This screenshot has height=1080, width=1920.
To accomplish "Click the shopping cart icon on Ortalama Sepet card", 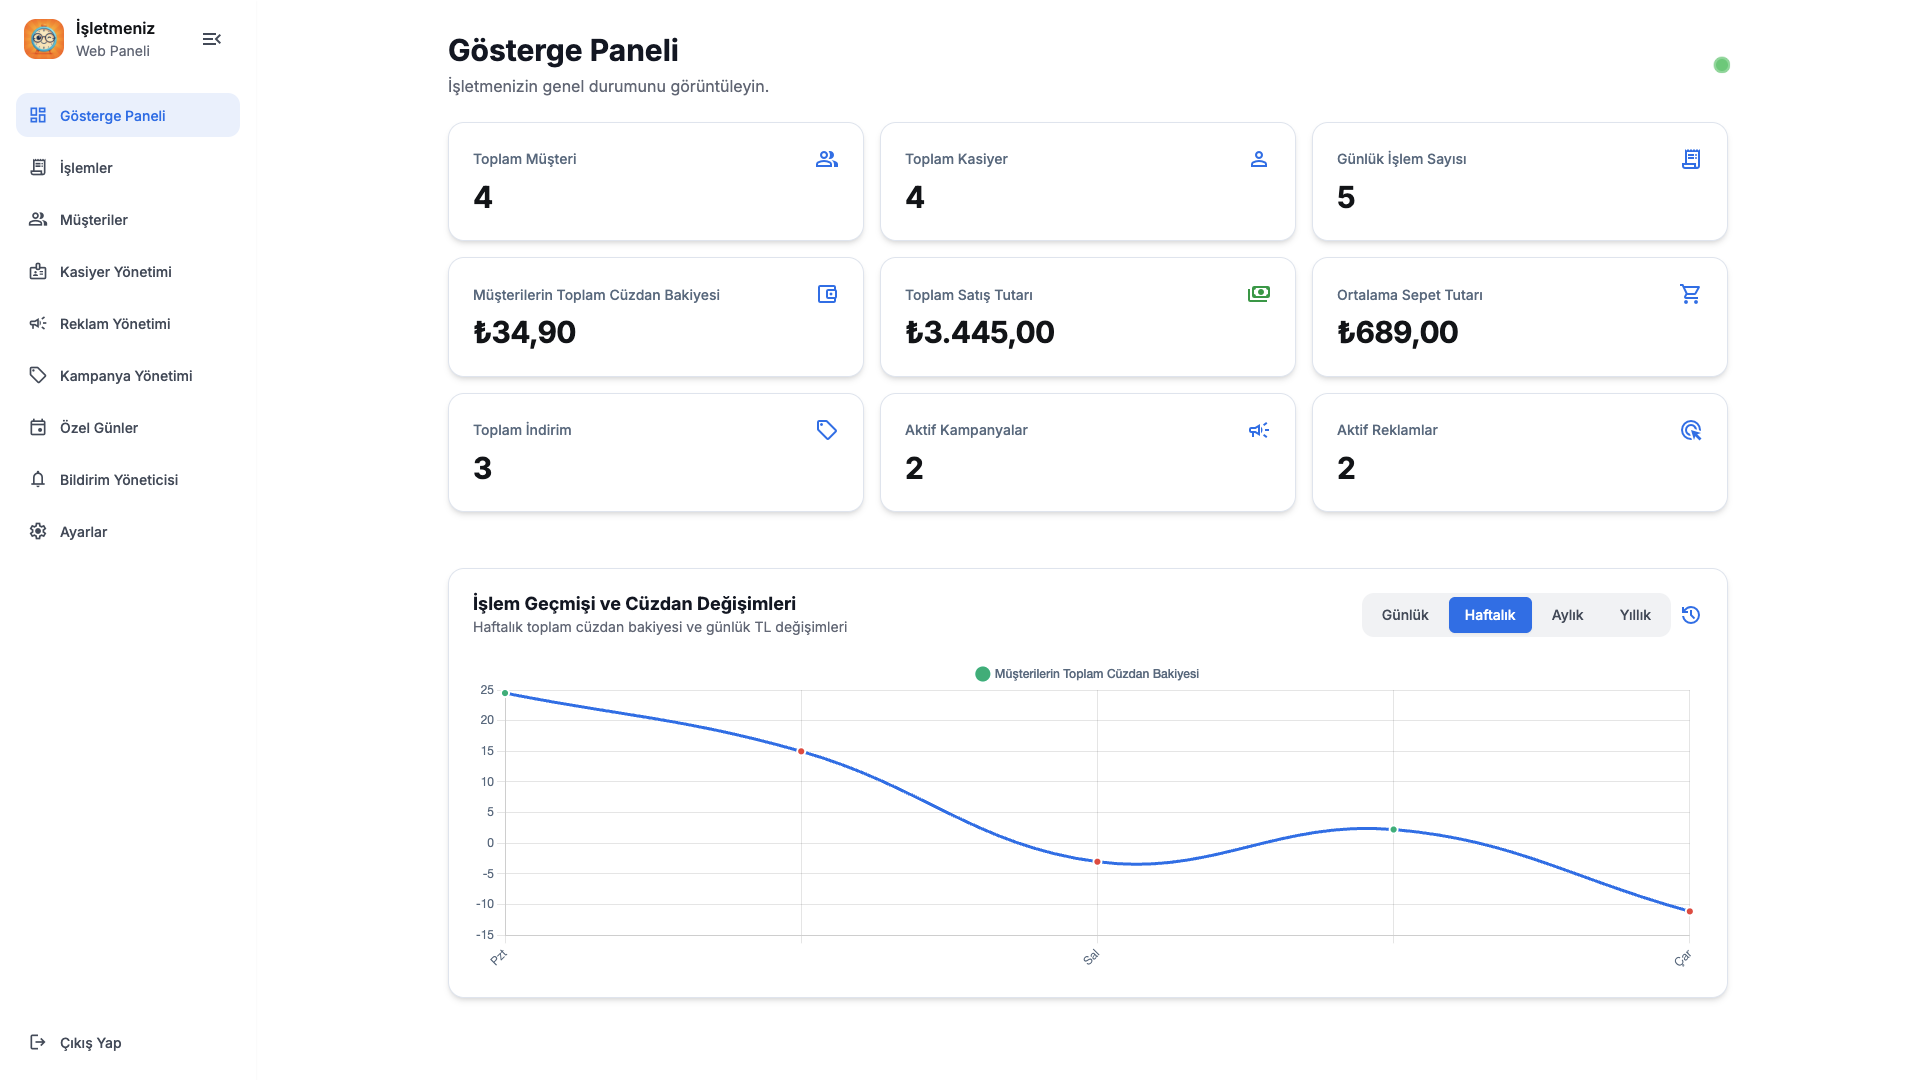I will coord(1690,294).
